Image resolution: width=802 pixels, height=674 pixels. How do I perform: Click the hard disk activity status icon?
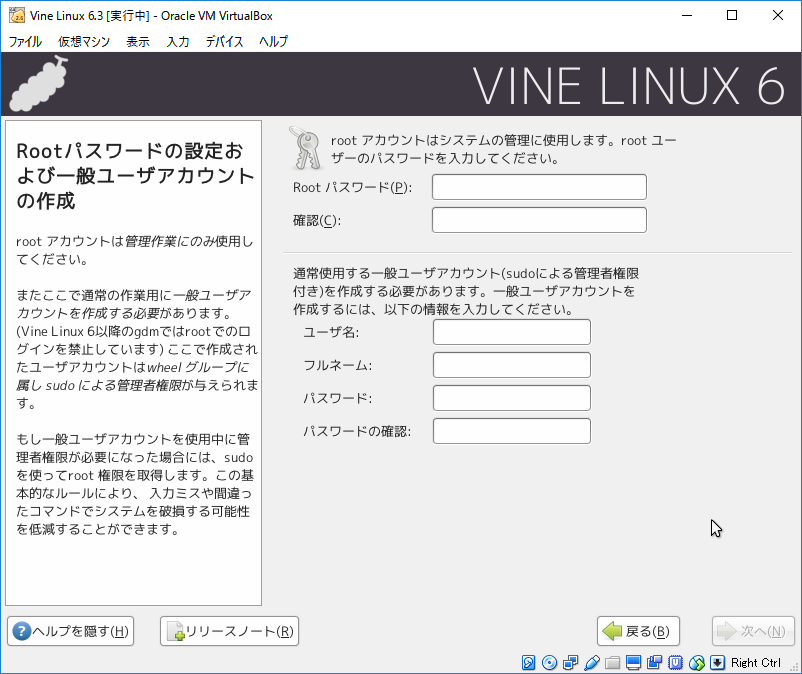[x=529, y=662]
